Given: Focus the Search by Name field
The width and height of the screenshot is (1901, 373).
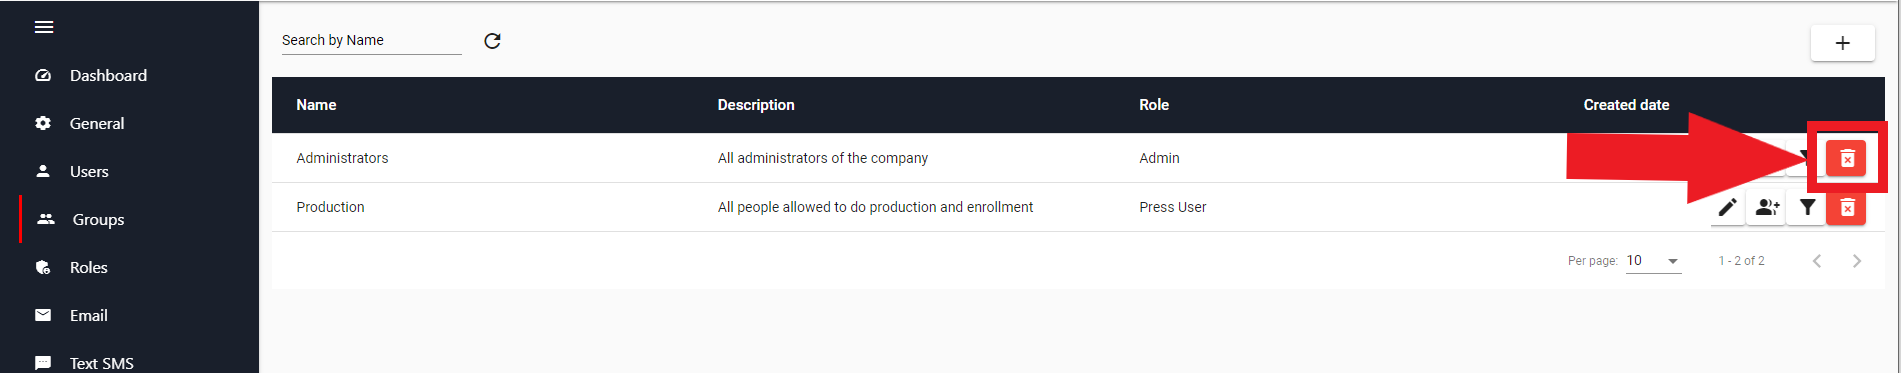Looking at the screenshot, I should [x=371, y=40].
